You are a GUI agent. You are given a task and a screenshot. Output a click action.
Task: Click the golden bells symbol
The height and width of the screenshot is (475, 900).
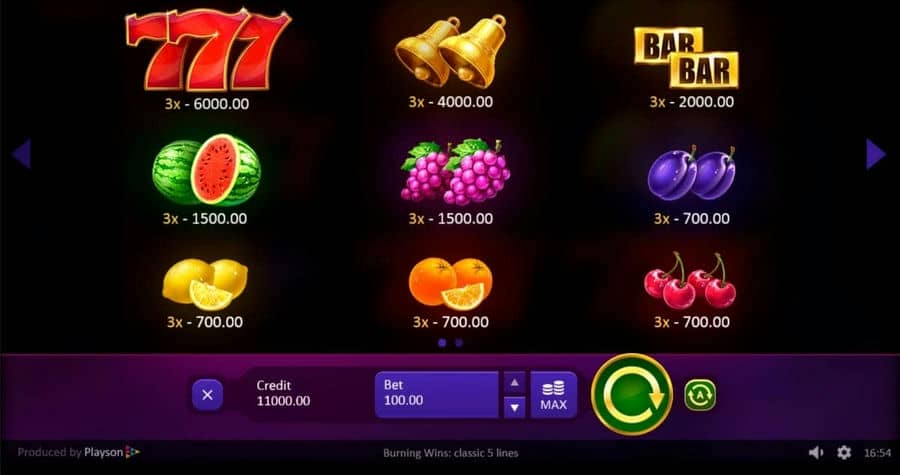coord(451,52)
